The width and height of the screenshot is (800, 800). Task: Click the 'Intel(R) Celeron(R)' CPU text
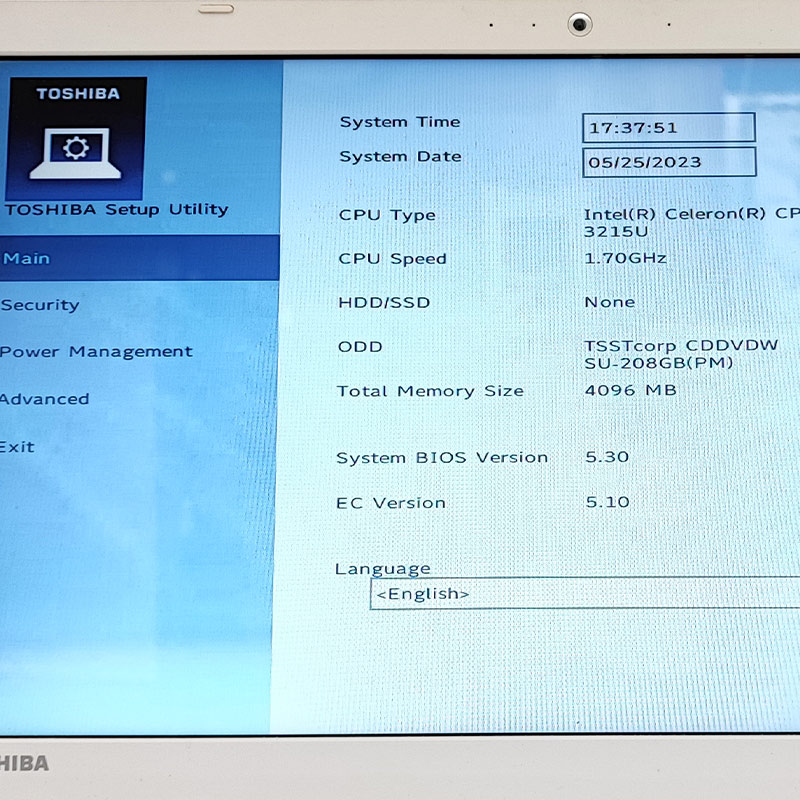pyautogui.click(x=675, y=214)
